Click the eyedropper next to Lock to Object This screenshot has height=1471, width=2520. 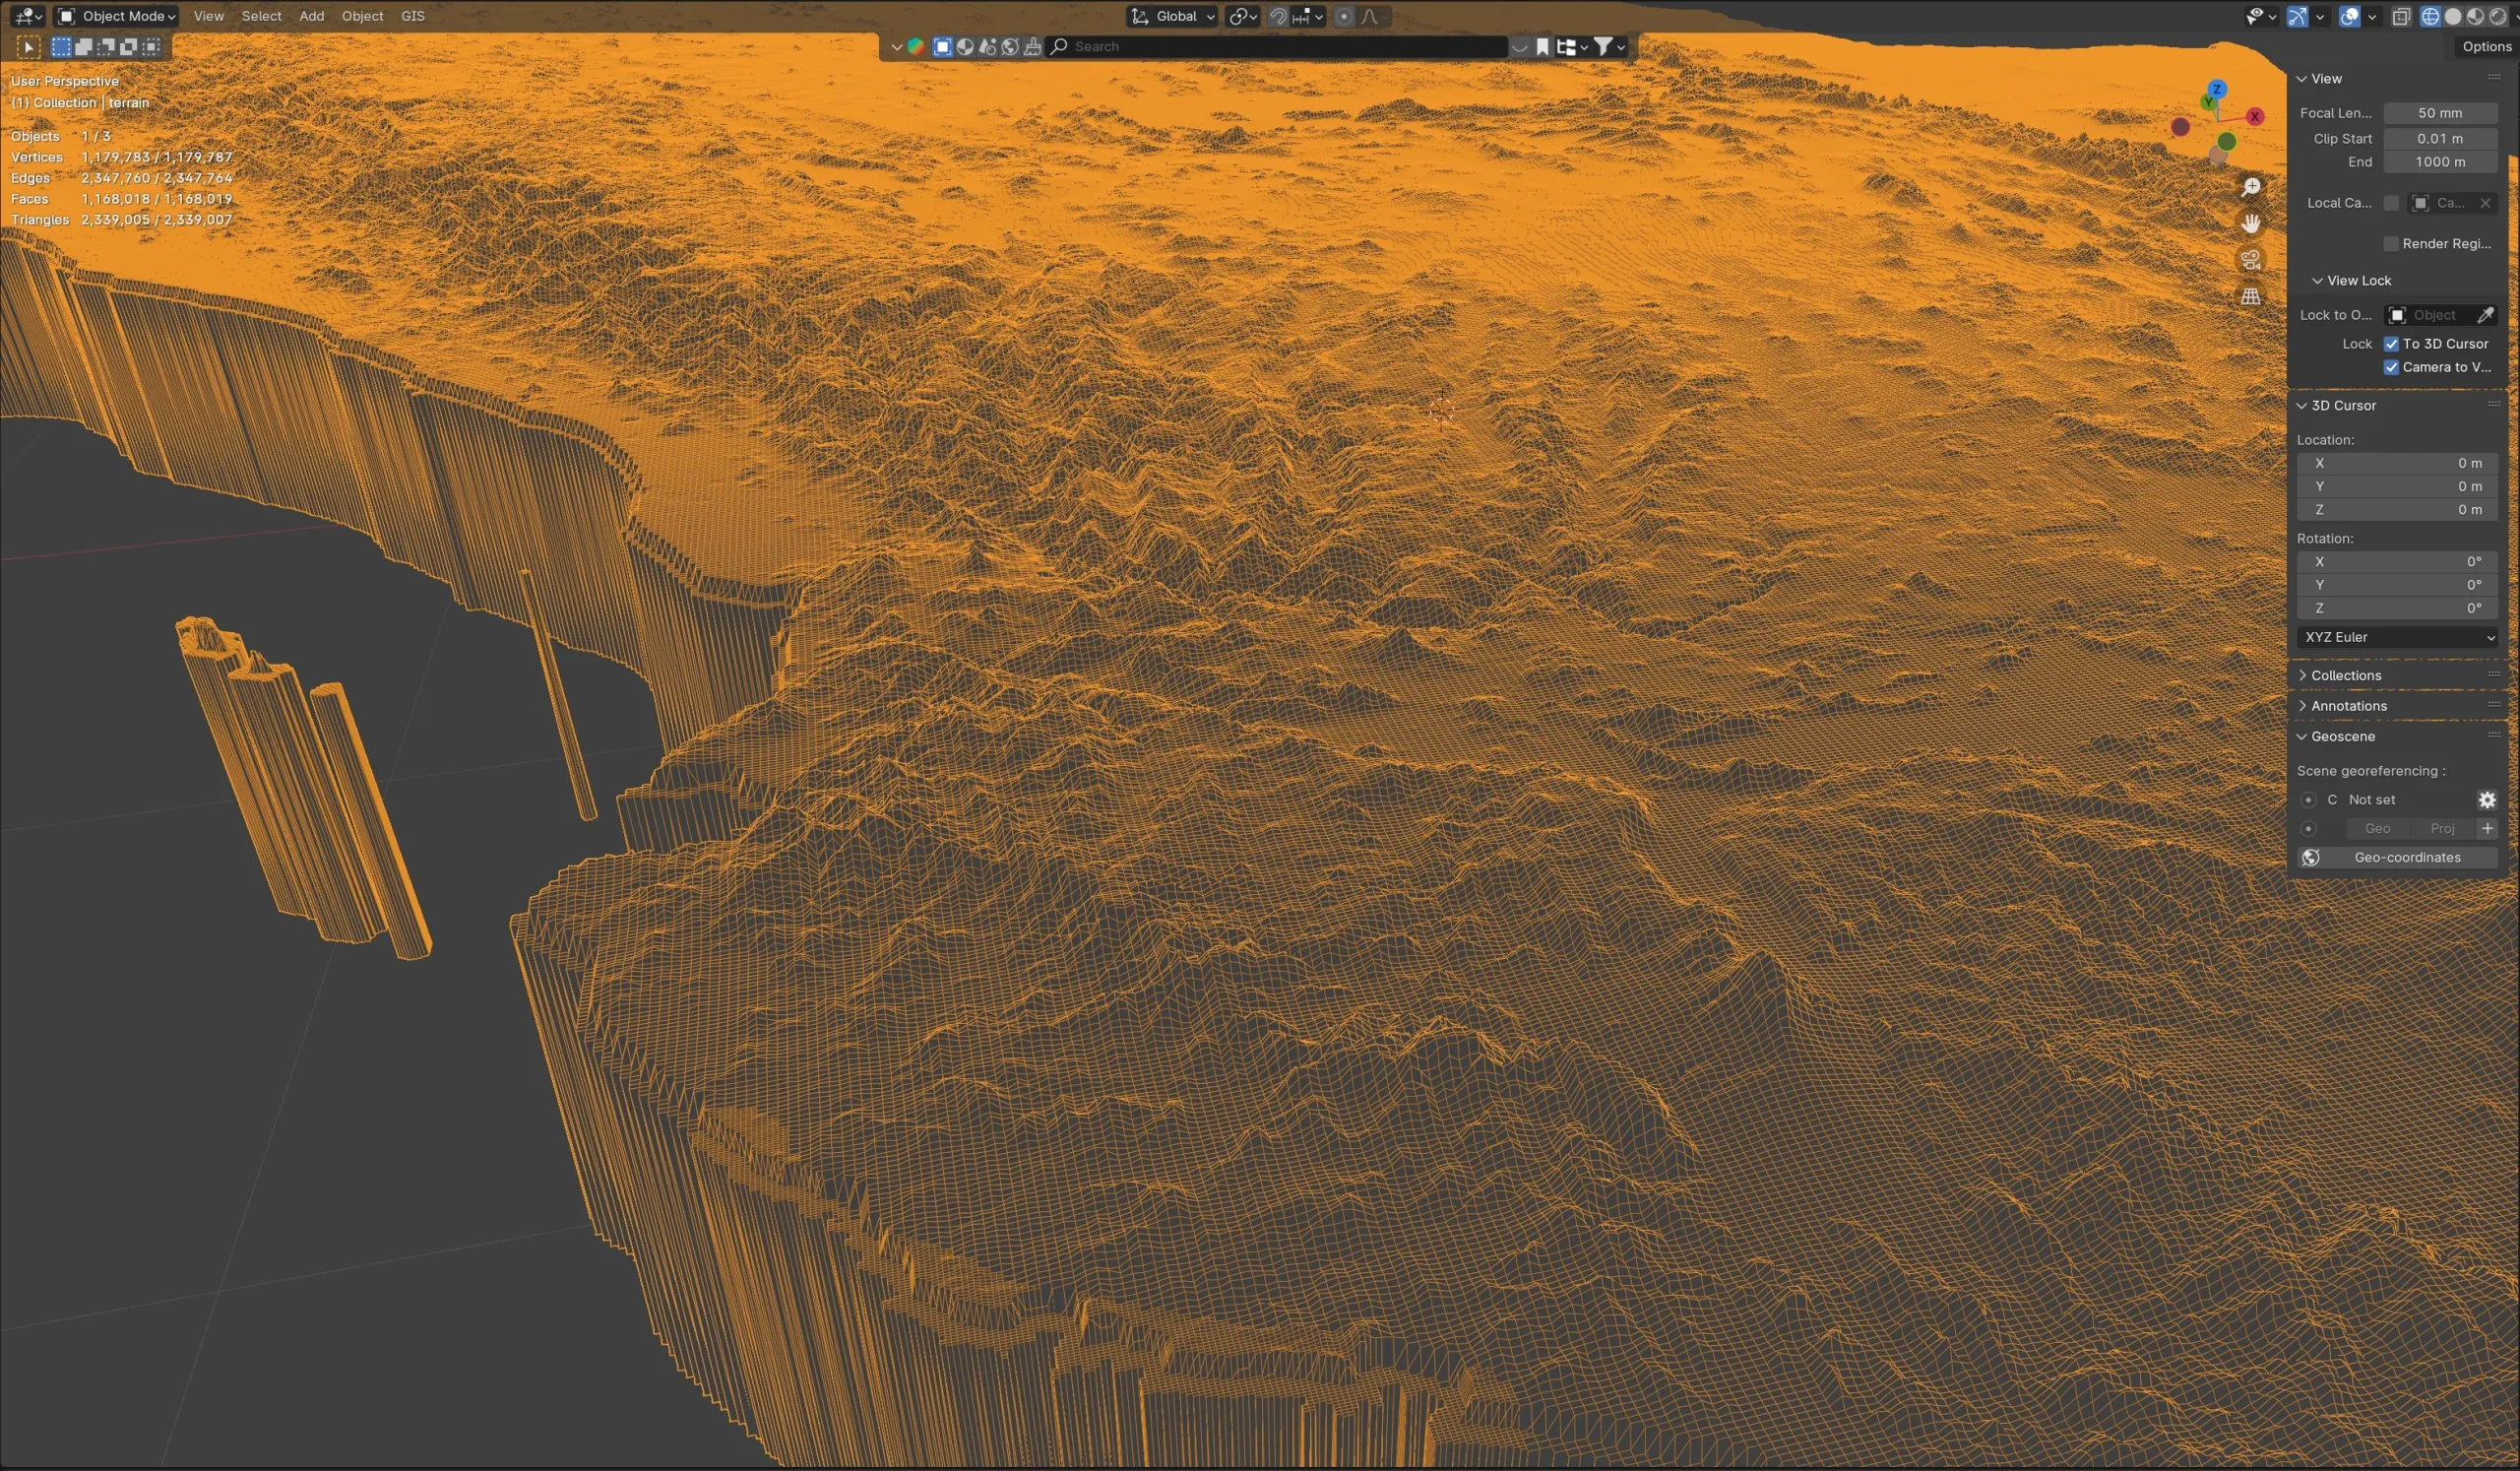(x=2485, y=315)
